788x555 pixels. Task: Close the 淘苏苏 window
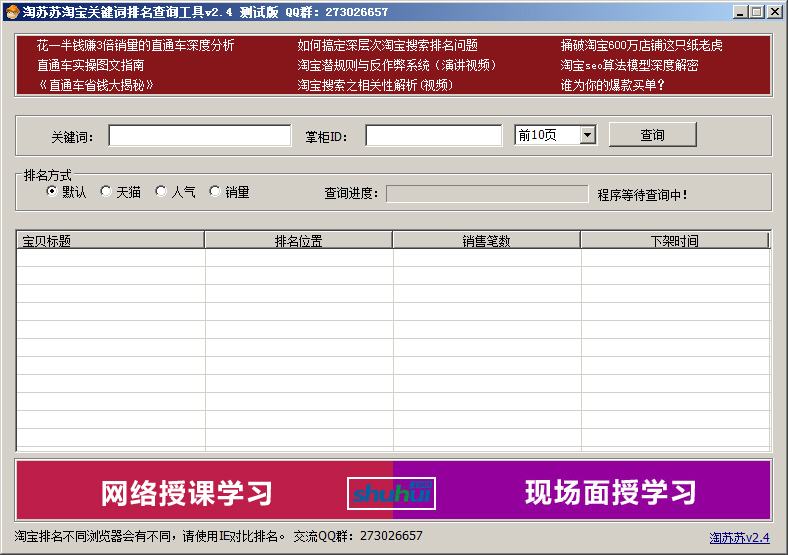[x=775, y=12]
